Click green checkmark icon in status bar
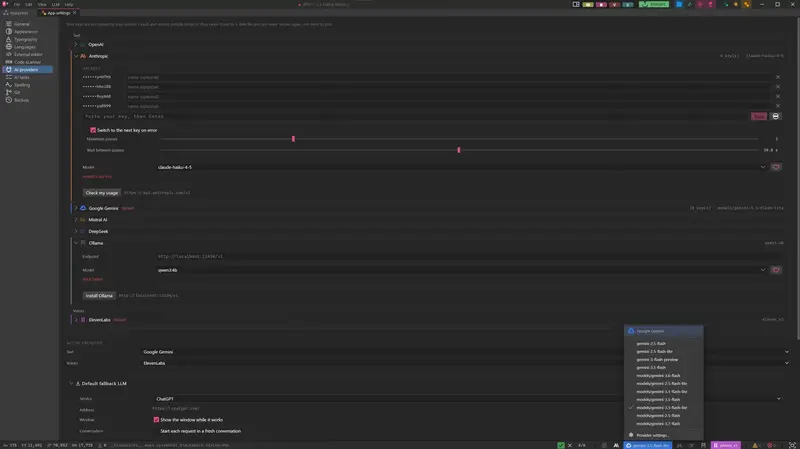This screenshot has width=800, height=449. (x=561, y=445)
